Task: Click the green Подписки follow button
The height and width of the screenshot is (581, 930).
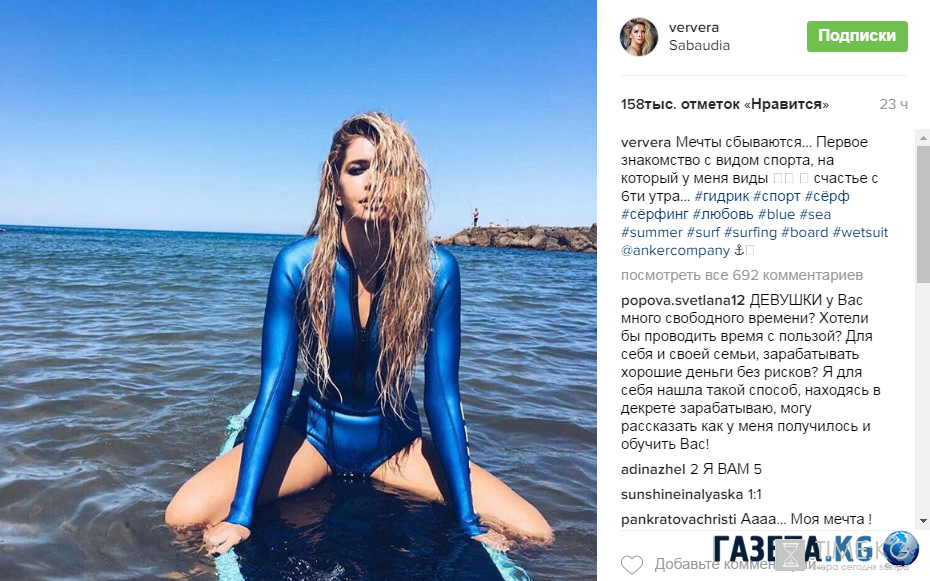Action: pos(857,36)
